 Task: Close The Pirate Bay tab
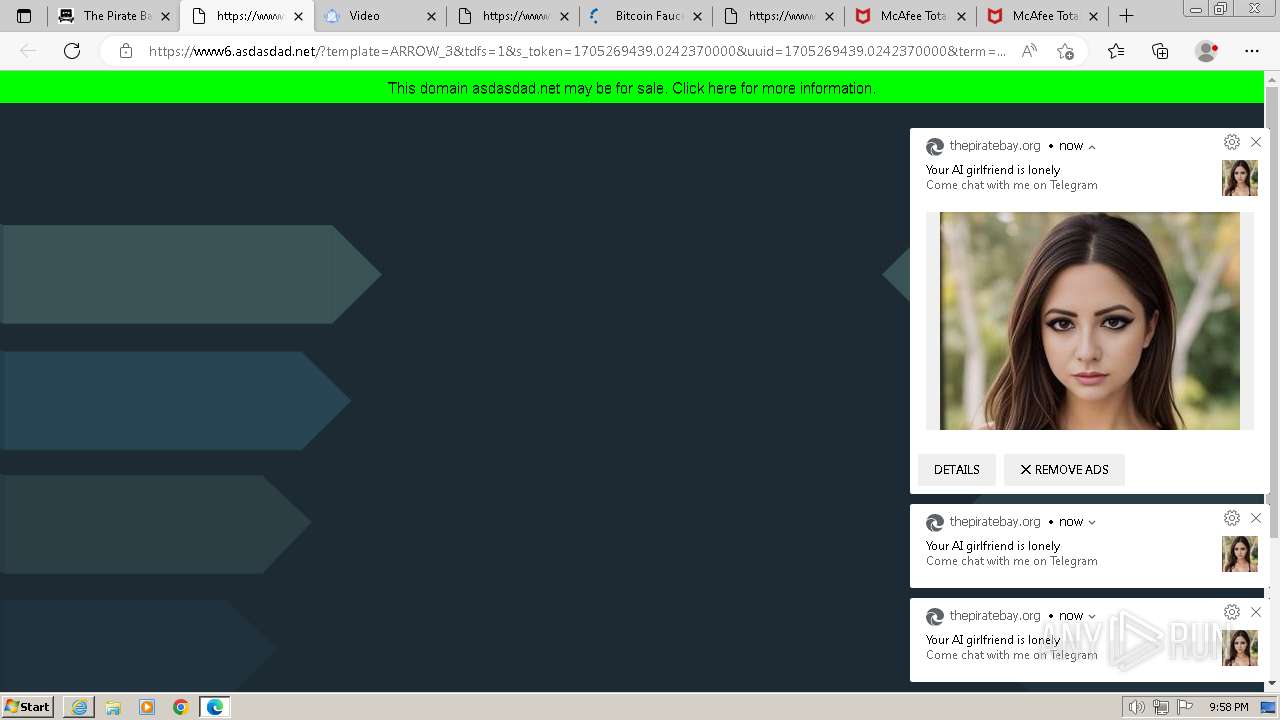point(165,16)
